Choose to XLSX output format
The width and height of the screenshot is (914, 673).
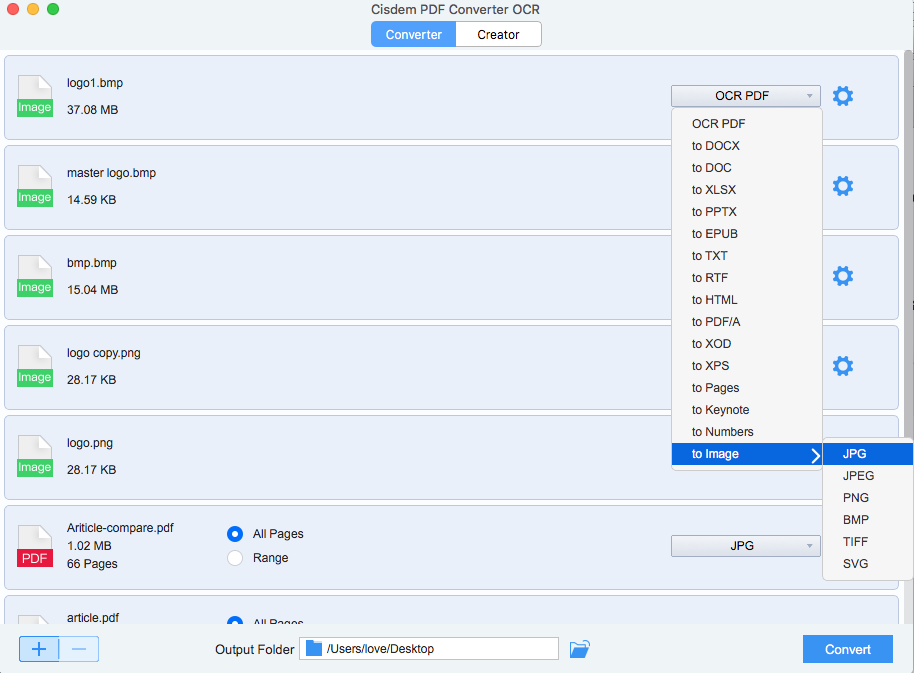pyautogui.click(x=747, y=190)
